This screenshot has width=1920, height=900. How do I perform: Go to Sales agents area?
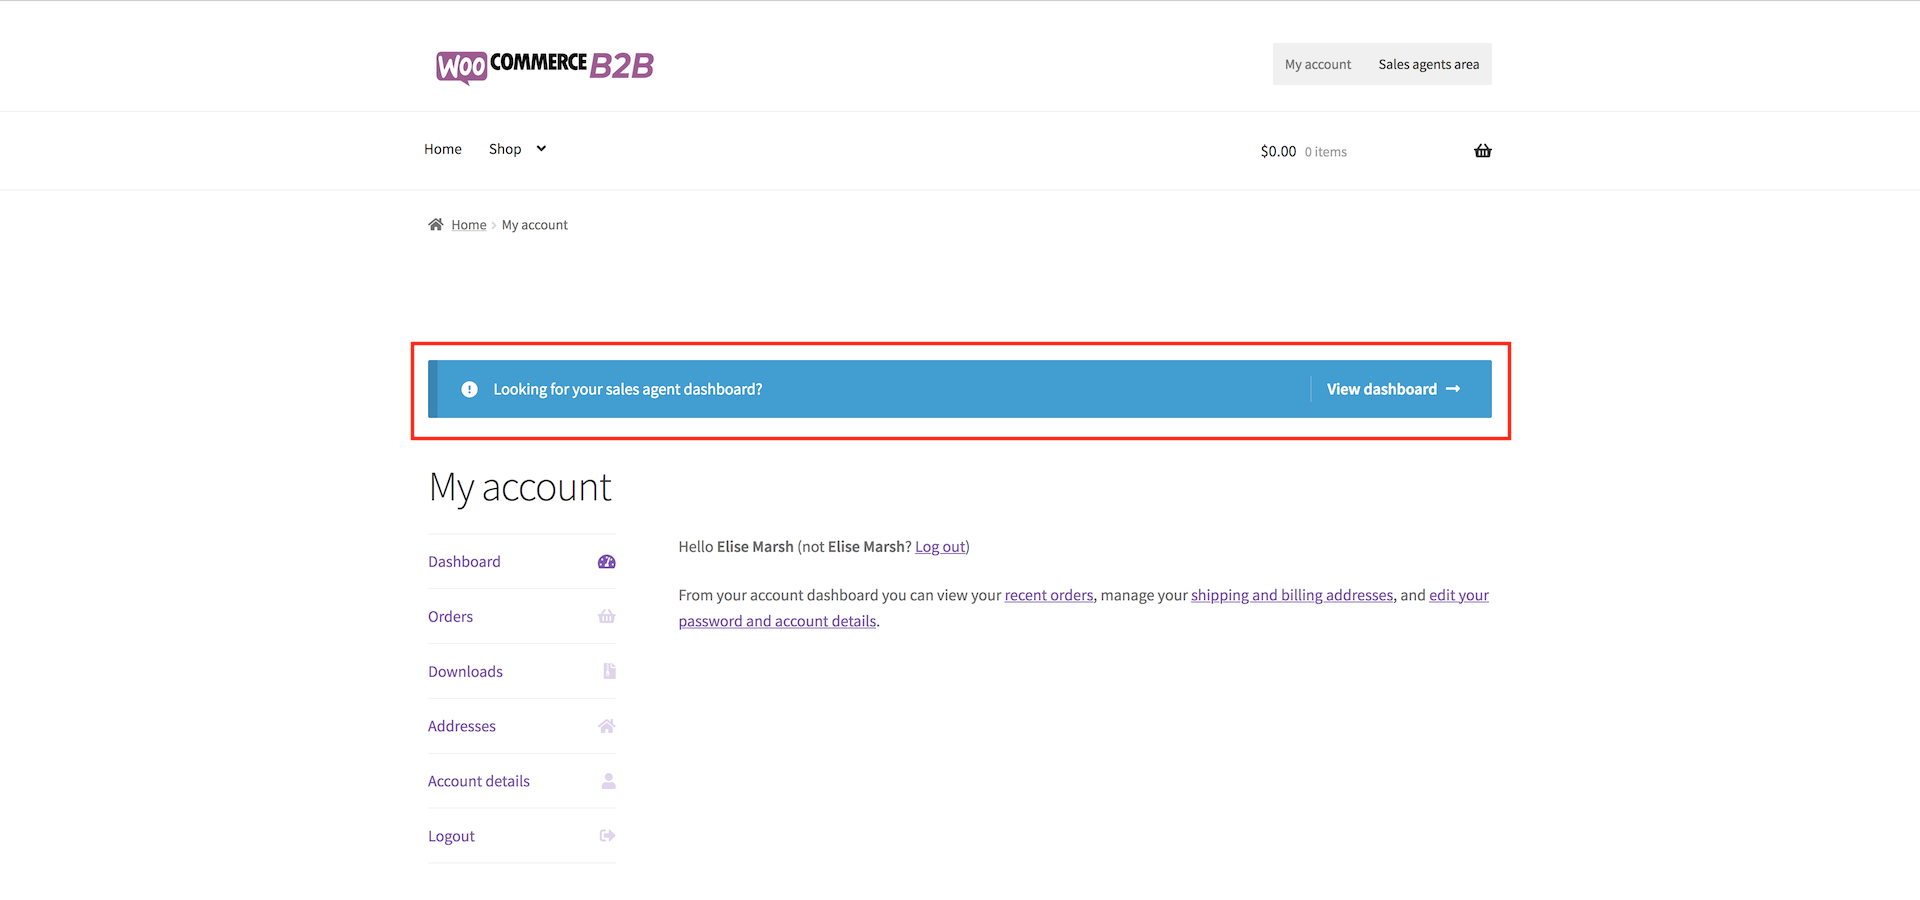coord(1428,64)
